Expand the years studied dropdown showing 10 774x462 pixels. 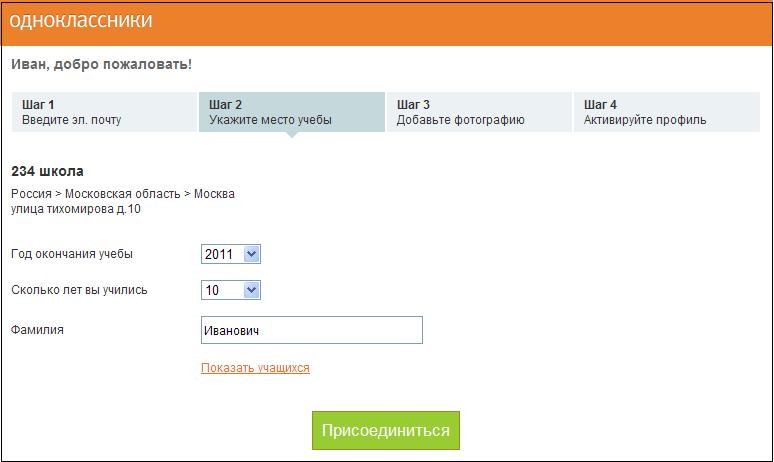coord(231,290)
